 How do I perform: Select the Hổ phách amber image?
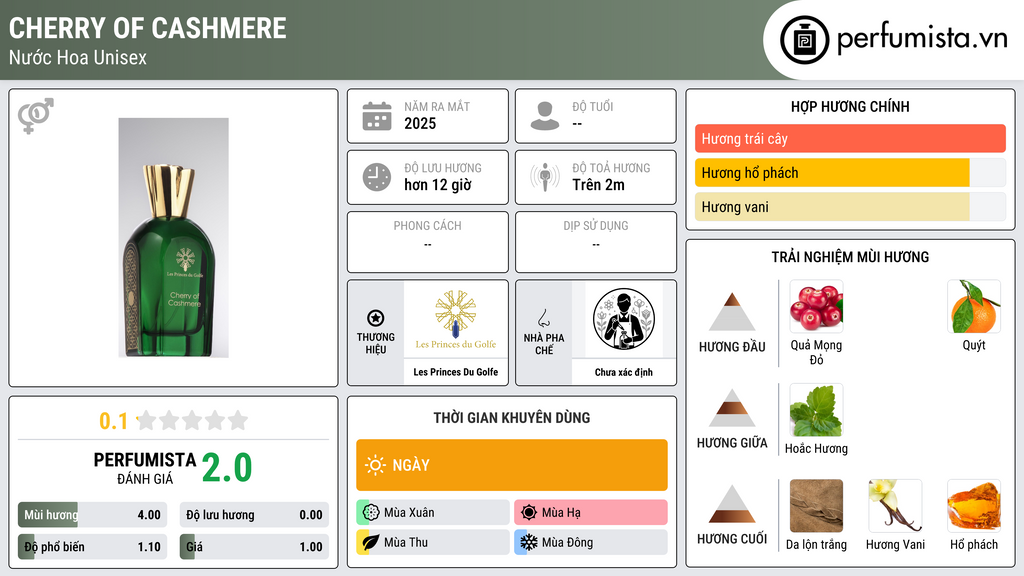pyautogui.click(x=974, y=506)
